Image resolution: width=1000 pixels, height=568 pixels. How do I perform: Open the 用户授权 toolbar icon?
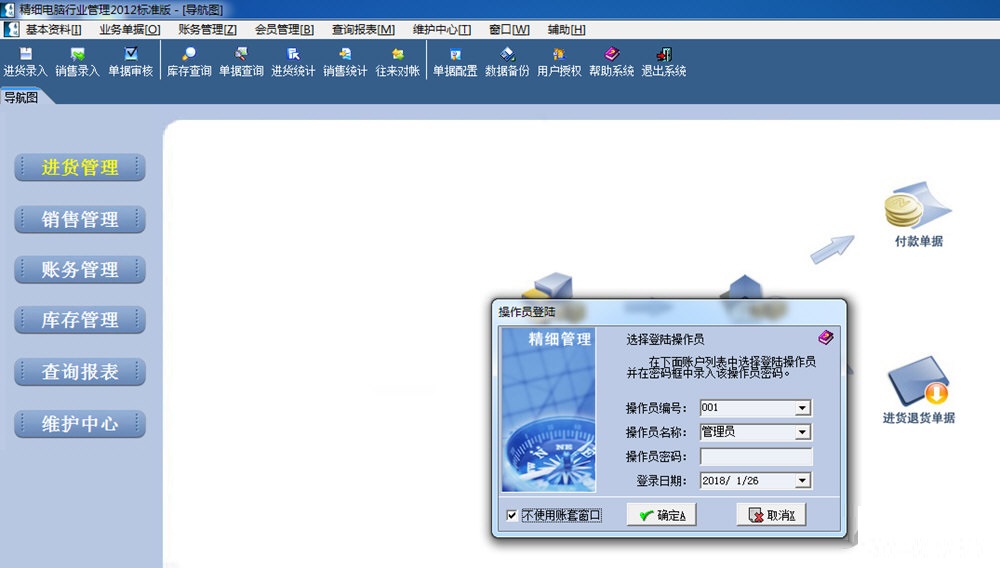click(559, 62)
